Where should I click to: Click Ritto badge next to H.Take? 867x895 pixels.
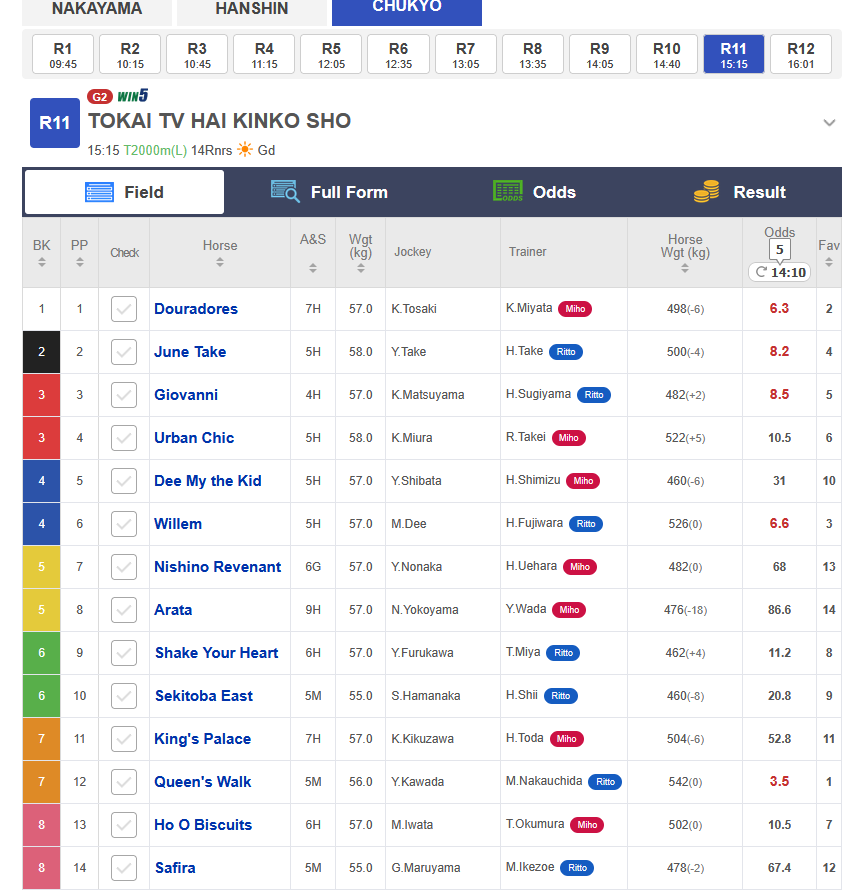566,352
